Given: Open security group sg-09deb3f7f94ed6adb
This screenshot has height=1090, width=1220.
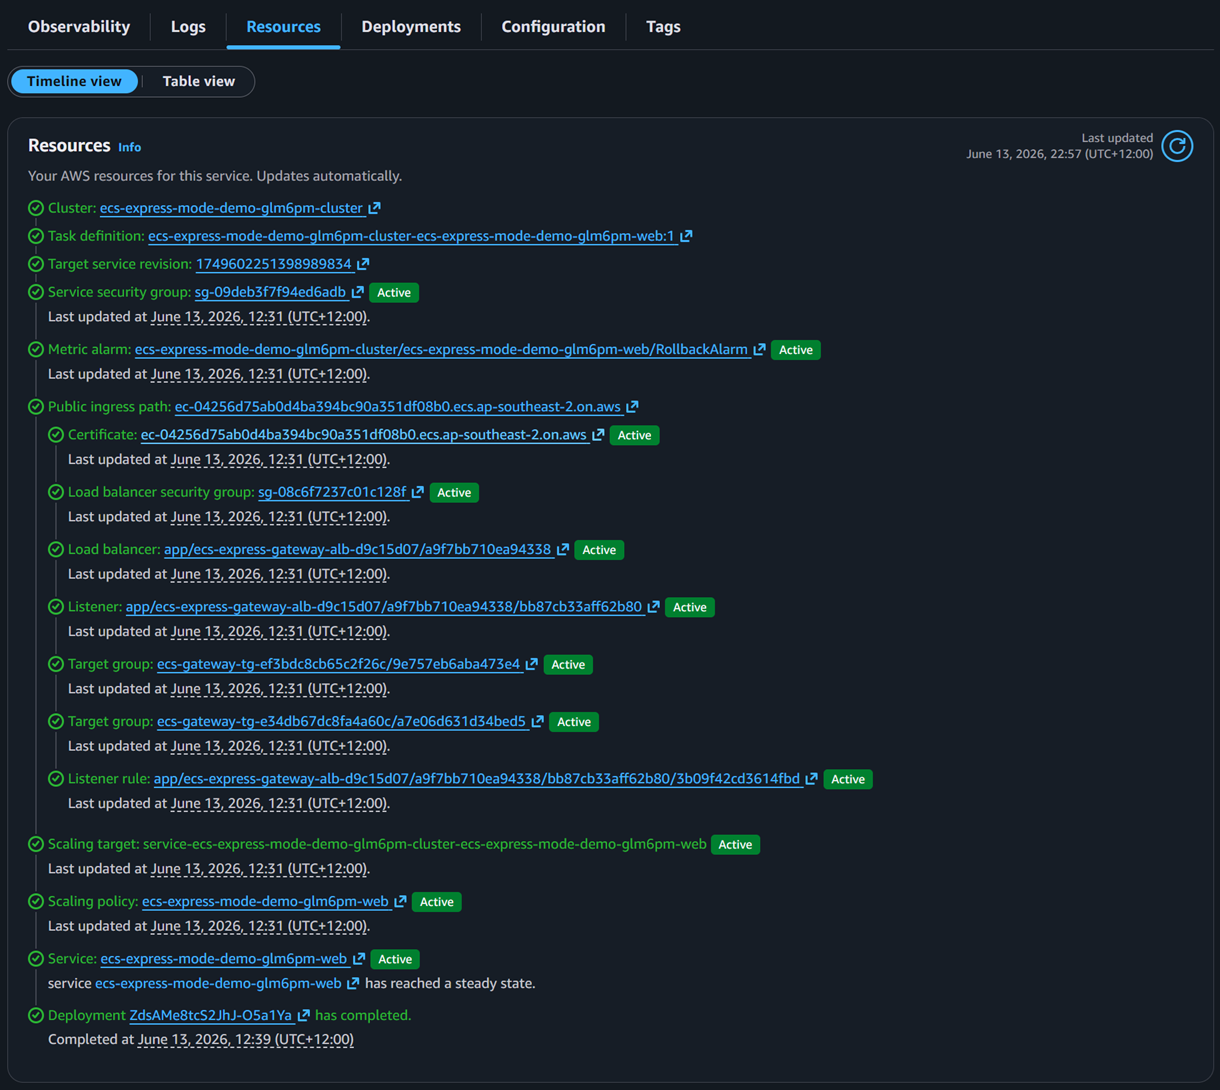Looking at the screenshot, I should point(270,292).
